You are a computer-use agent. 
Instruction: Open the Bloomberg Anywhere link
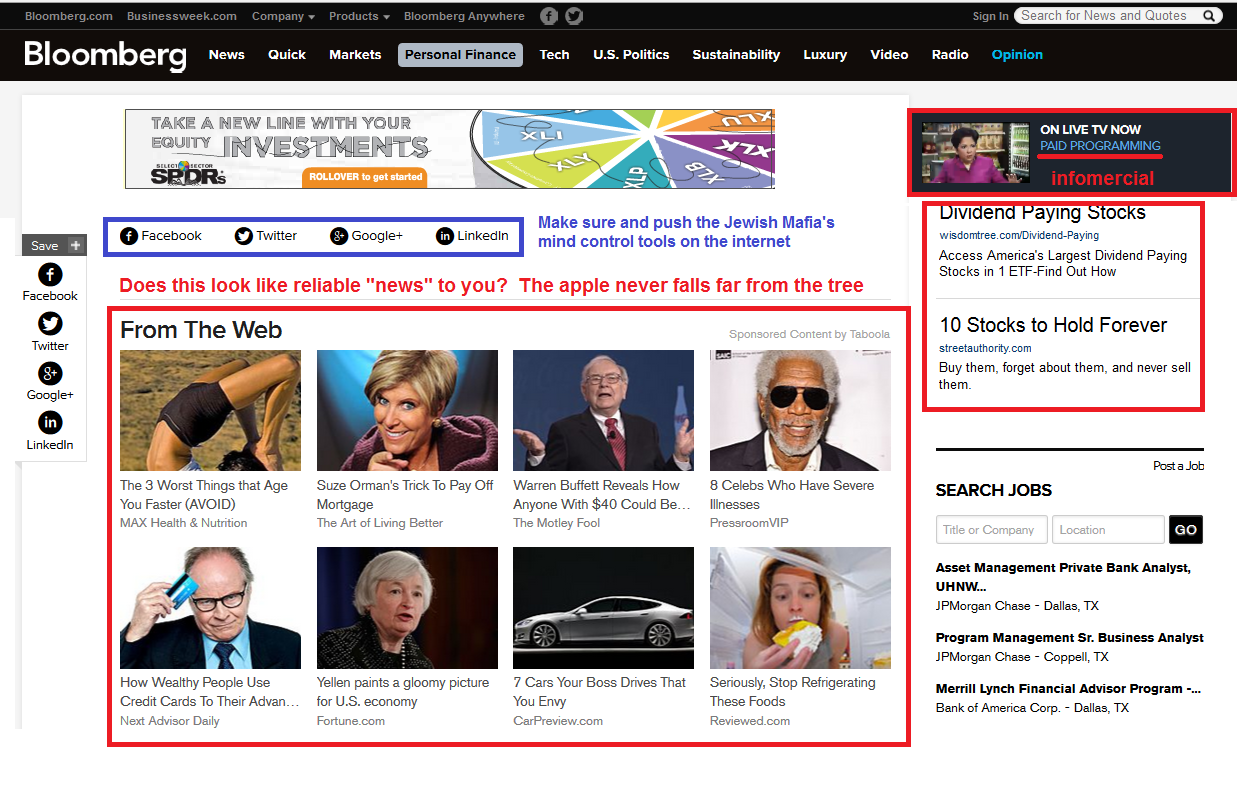point(464,16)
